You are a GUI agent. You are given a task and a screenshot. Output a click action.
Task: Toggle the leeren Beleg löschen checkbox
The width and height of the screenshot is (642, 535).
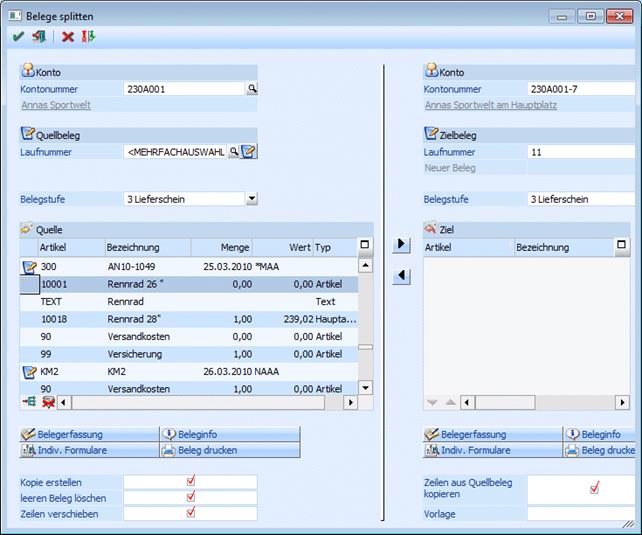(191, 497)
